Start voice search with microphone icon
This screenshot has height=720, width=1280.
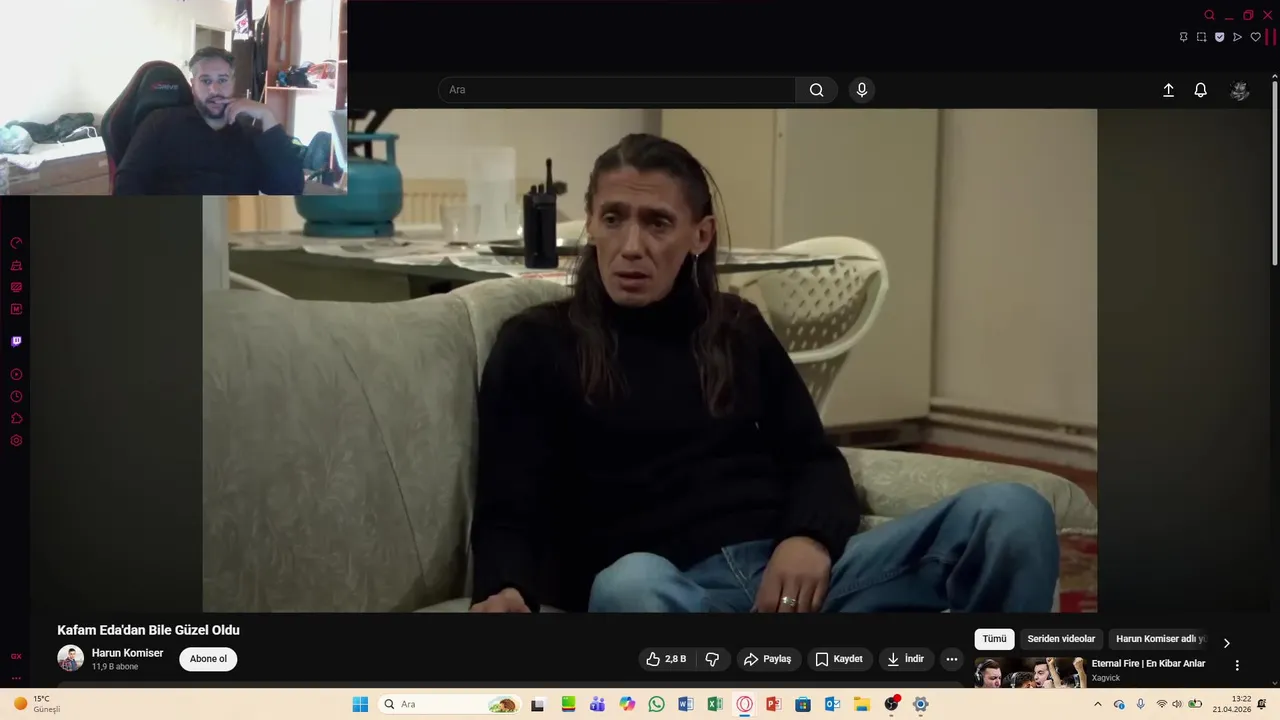pyautogui.click(x=862, y=90)
